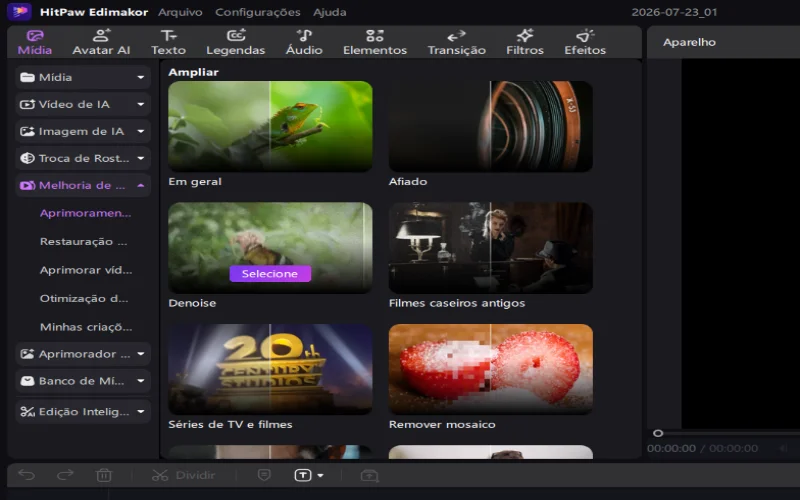Select the Texto tool icon
800x500 pixels.
coord(168,35)
